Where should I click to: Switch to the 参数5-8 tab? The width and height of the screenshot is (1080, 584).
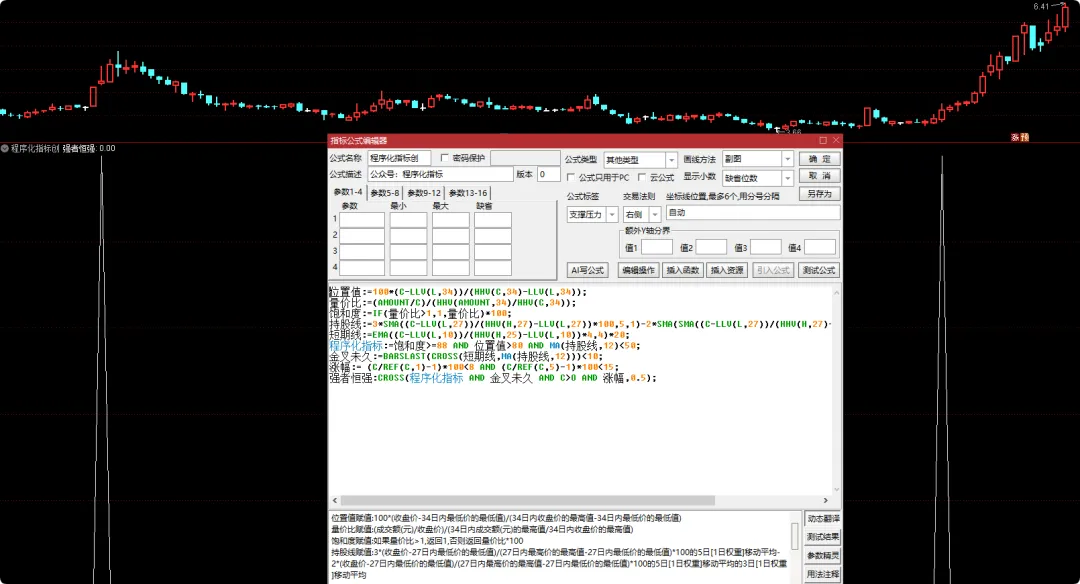pyautogui.click(x=385, y=193)
